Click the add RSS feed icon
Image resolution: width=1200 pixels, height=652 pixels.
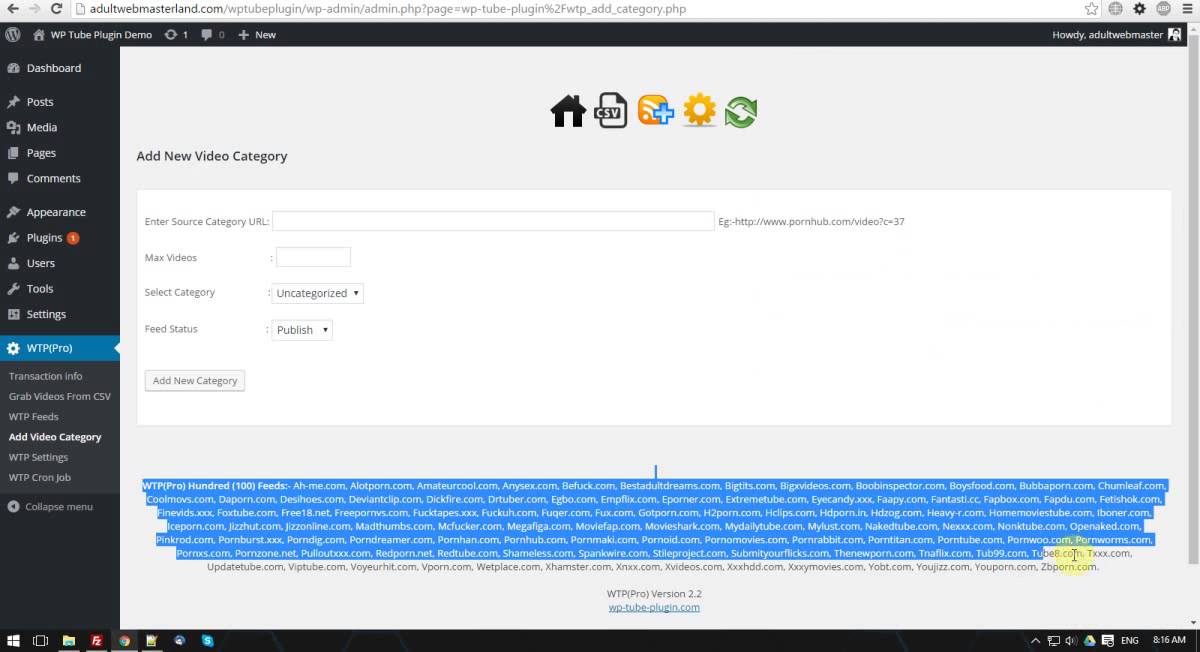(656, 110)
